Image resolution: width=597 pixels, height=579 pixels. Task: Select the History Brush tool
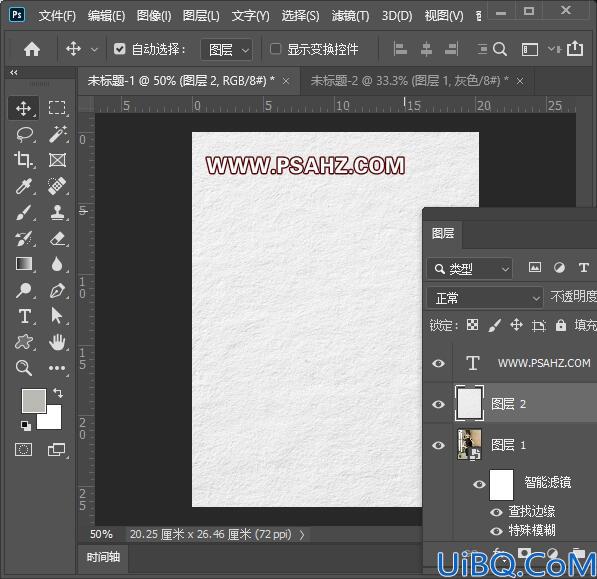24,239
